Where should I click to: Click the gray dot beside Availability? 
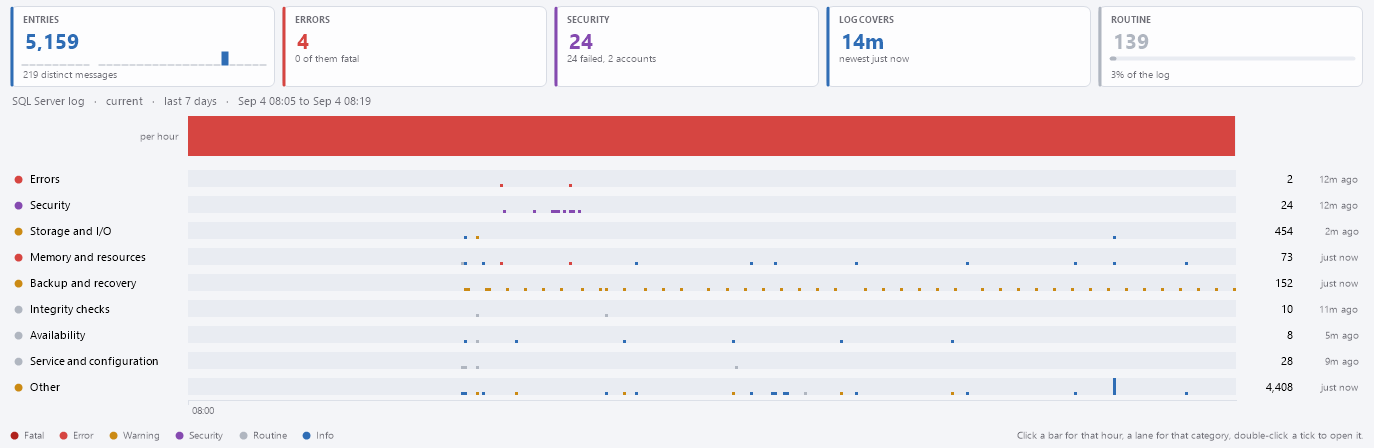(18, 336)
